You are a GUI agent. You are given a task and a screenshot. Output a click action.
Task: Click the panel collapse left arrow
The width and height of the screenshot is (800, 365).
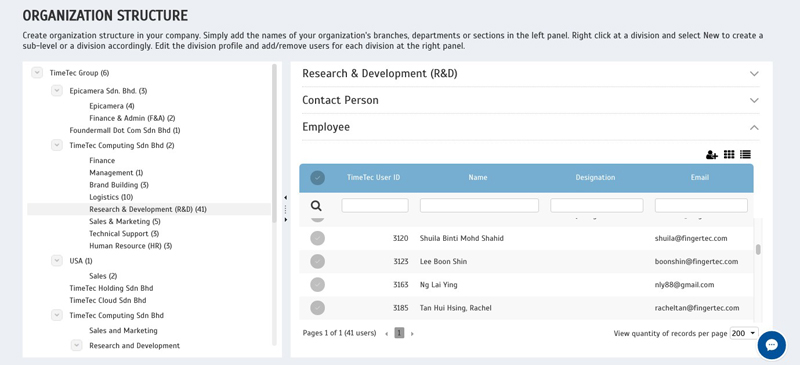pos(285,198)
